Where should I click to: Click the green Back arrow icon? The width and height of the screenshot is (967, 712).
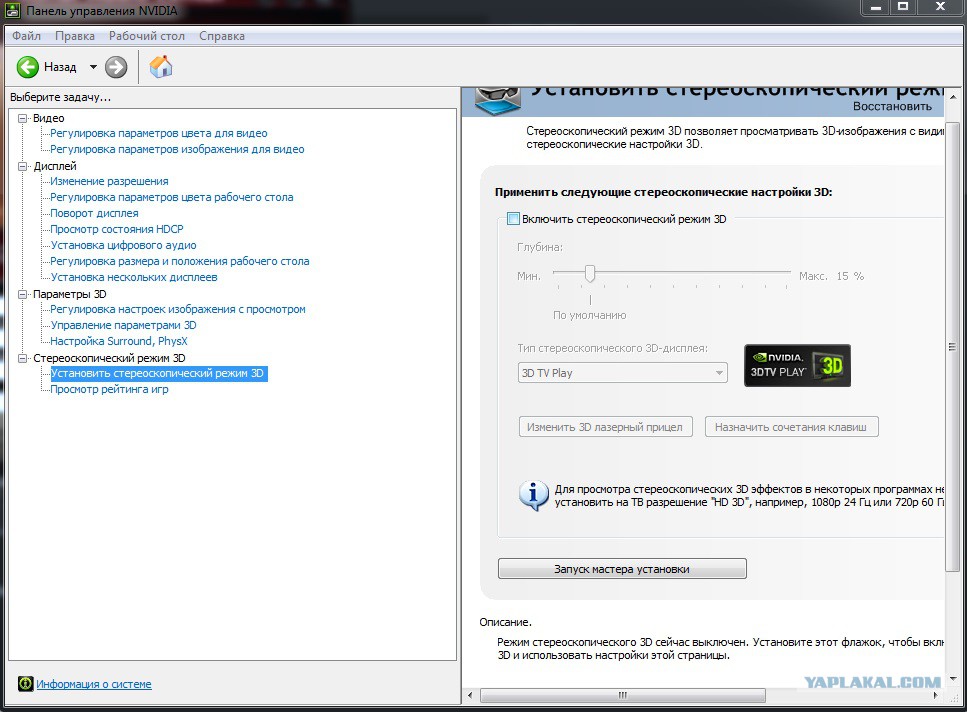pyautogui.click(x=27, y=67)
